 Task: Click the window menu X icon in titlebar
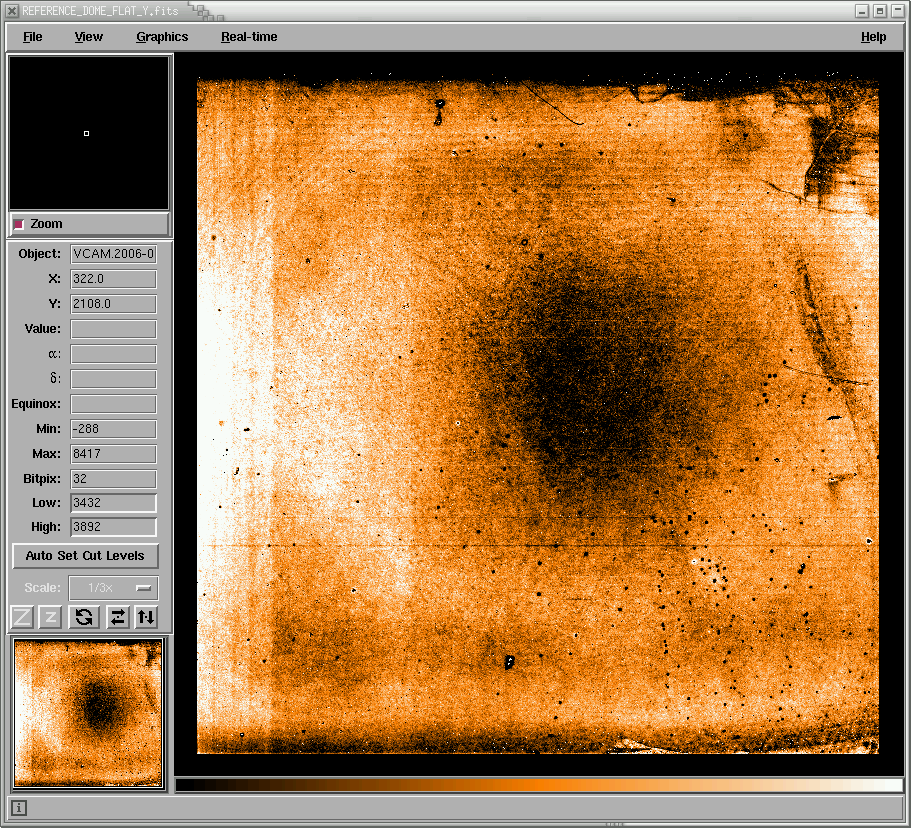(12, 10)
